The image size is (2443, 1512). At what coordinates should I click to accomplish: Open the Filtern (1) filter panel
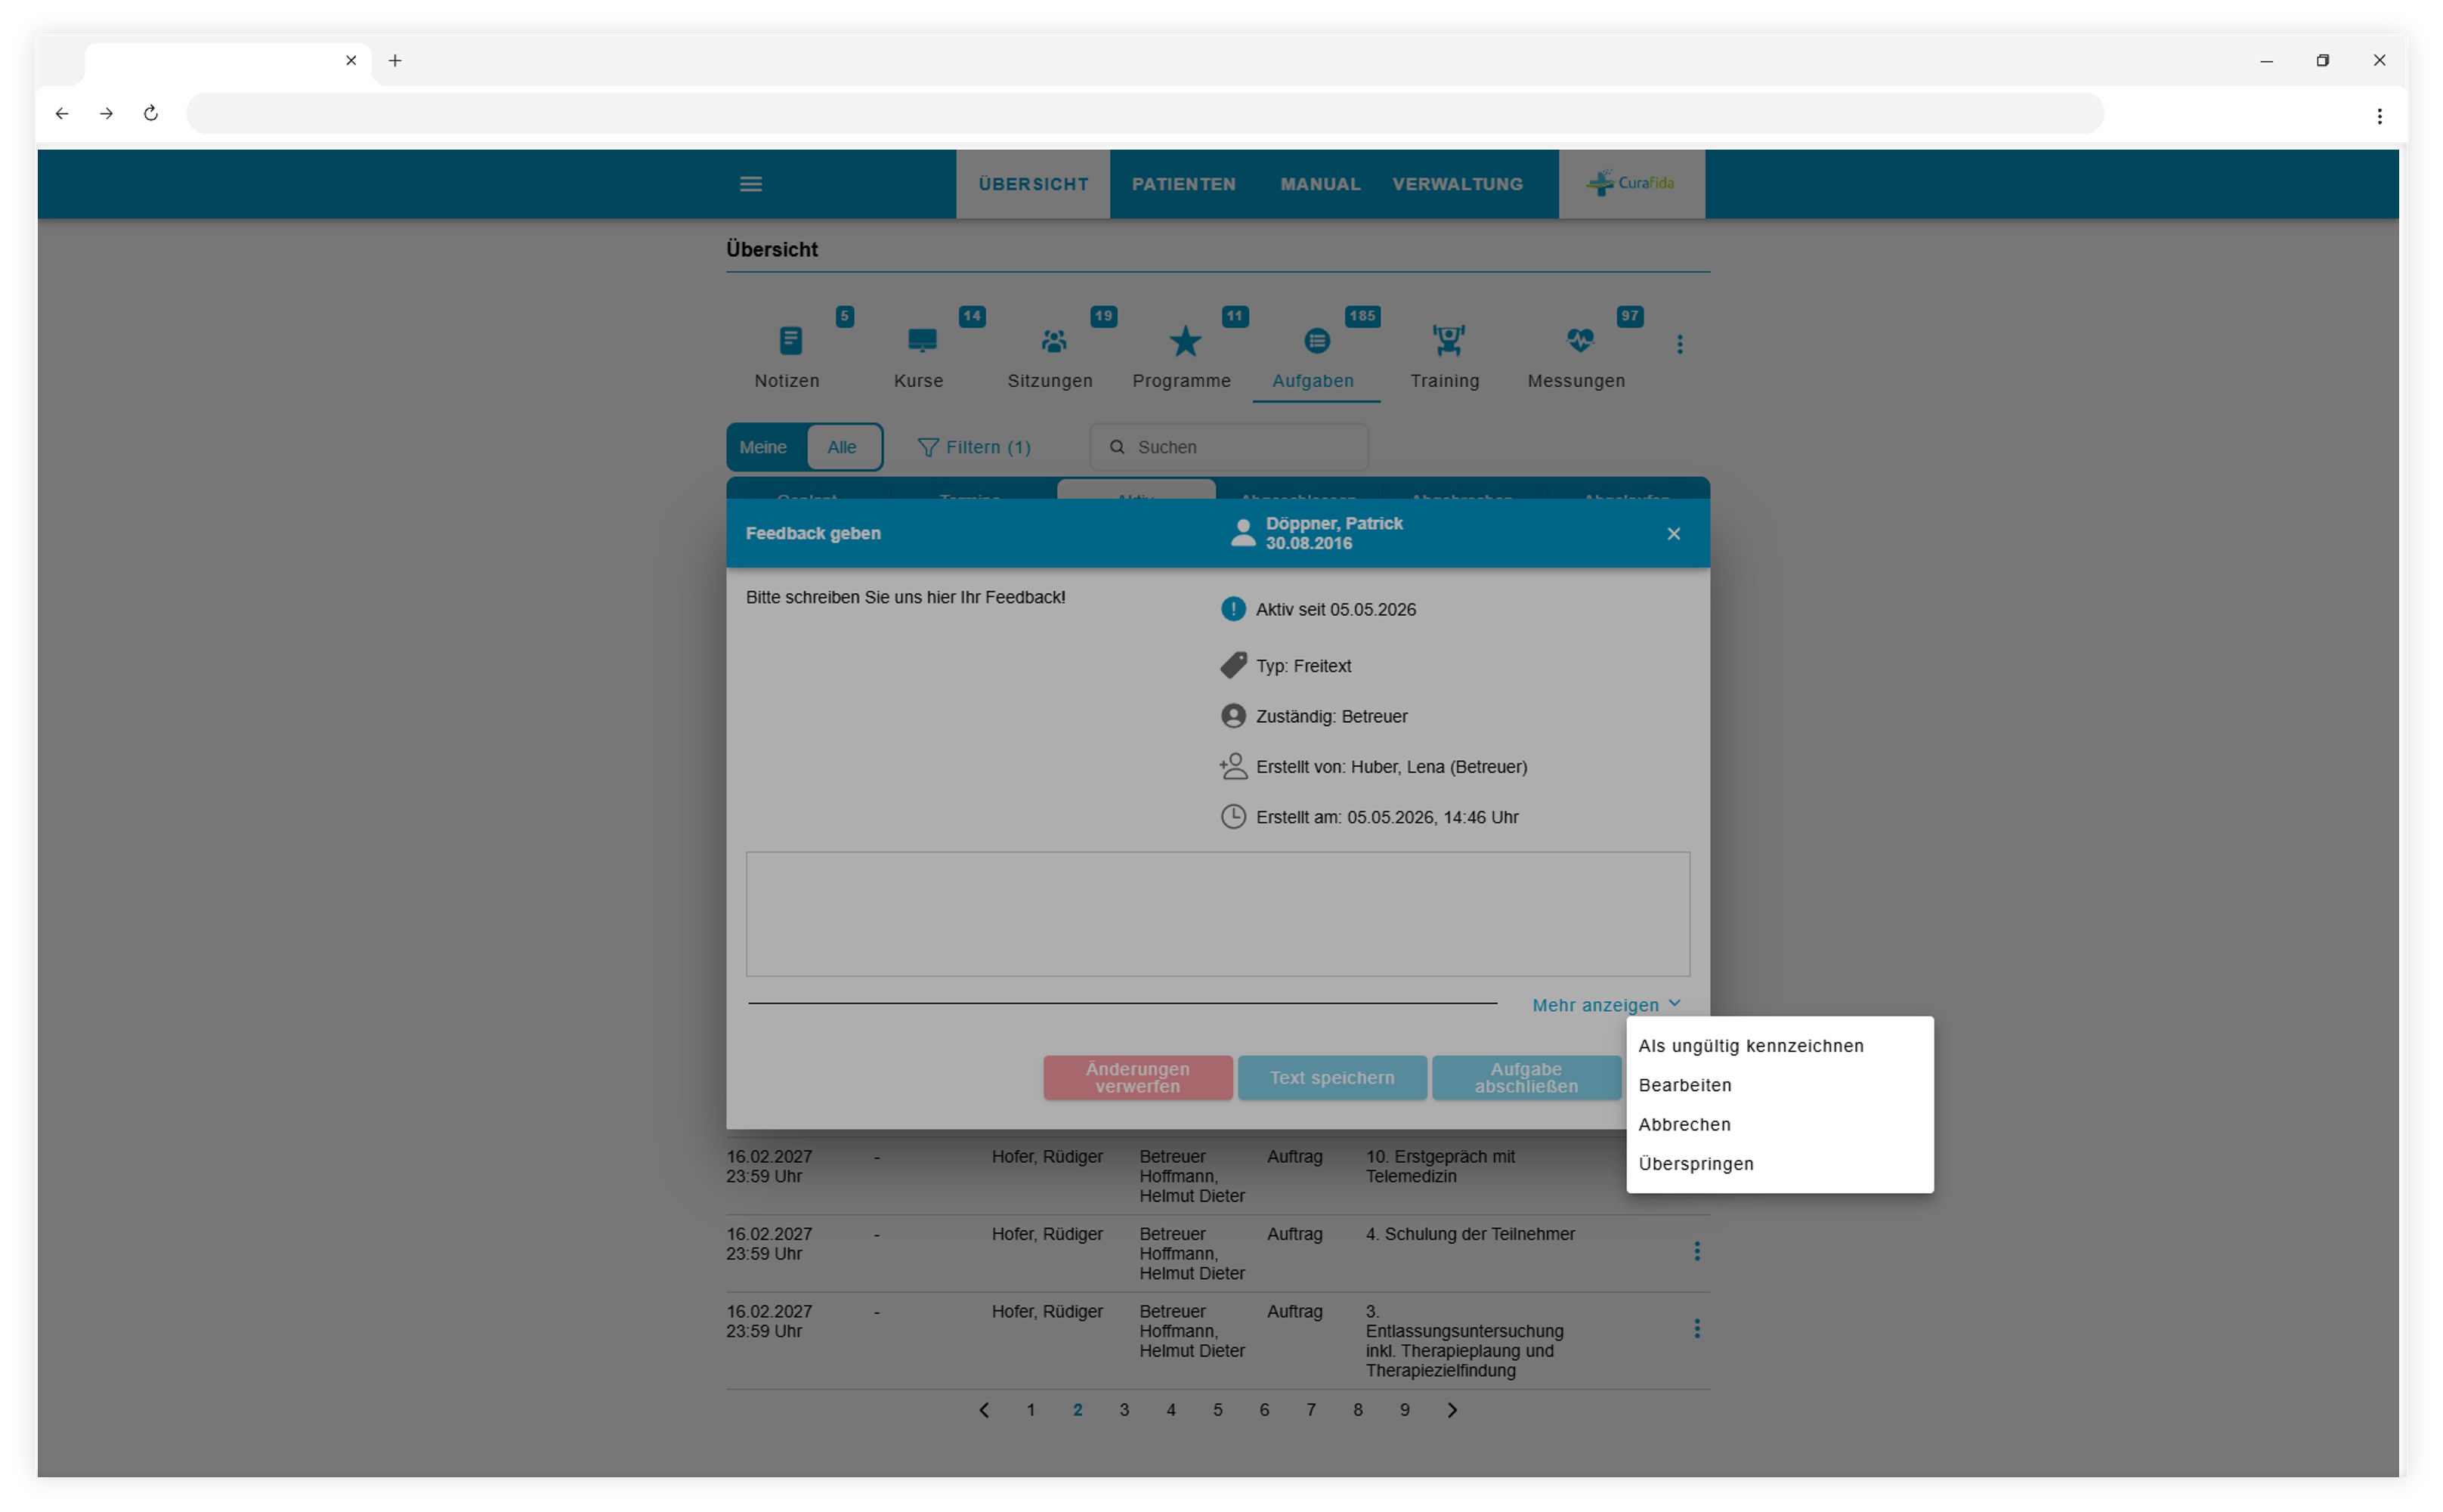point(974,447)
